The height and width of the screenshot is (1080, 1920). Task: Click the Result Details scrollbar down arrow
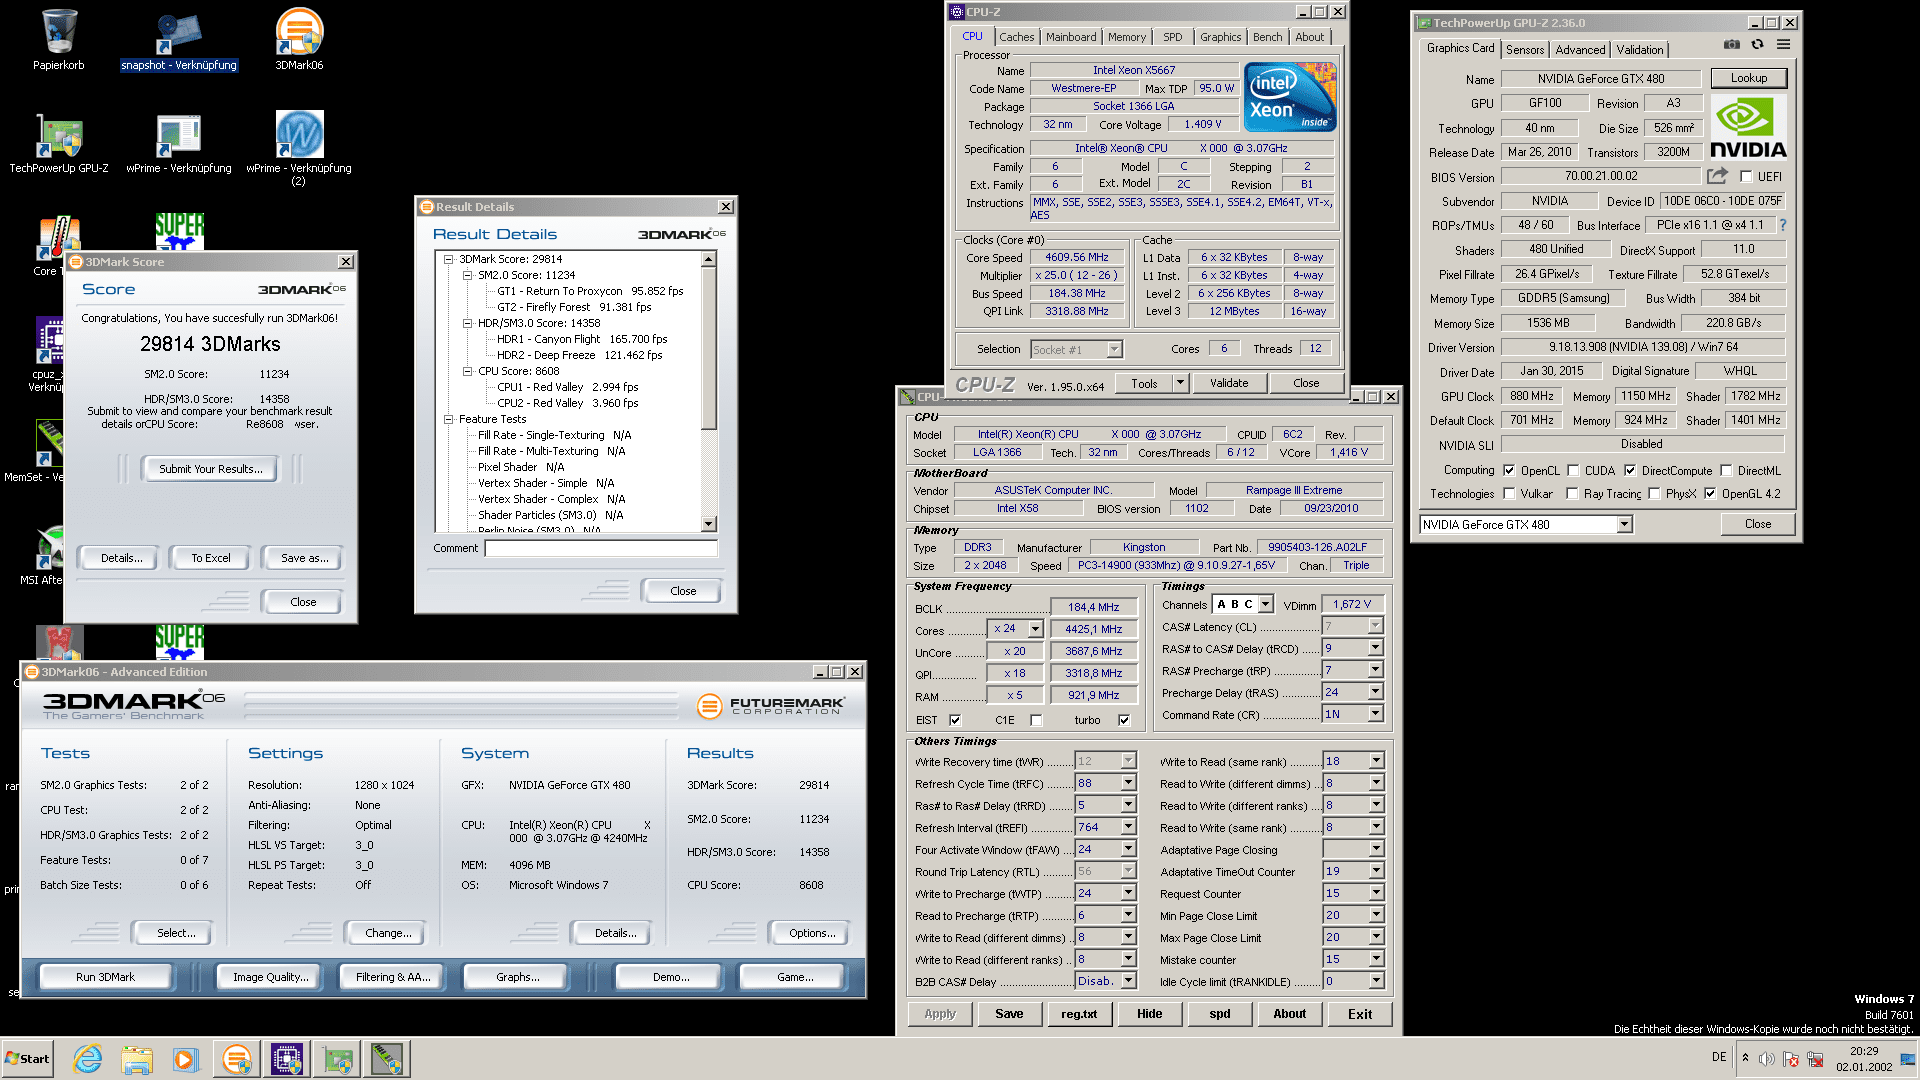tap(709, 524)
